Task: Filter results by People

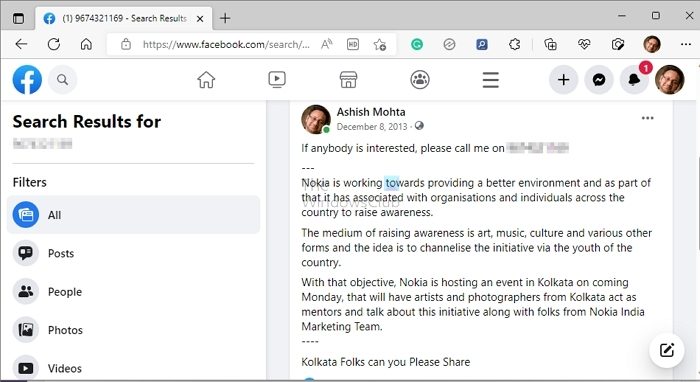Action: point(133,291)
